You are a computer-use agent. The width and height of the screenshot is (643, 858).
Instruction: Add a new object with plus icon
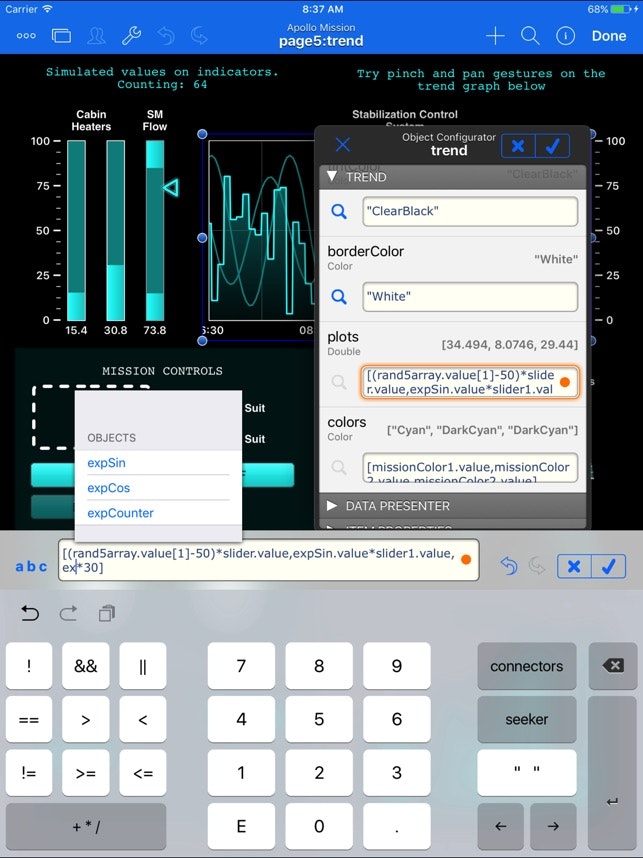(x=495, y=36)
